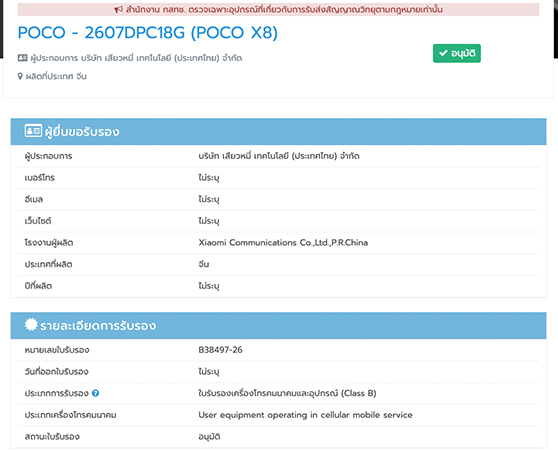Select the โรงงานผู้ผลิต row label
558x450 pixels.
tap(49, 243)
